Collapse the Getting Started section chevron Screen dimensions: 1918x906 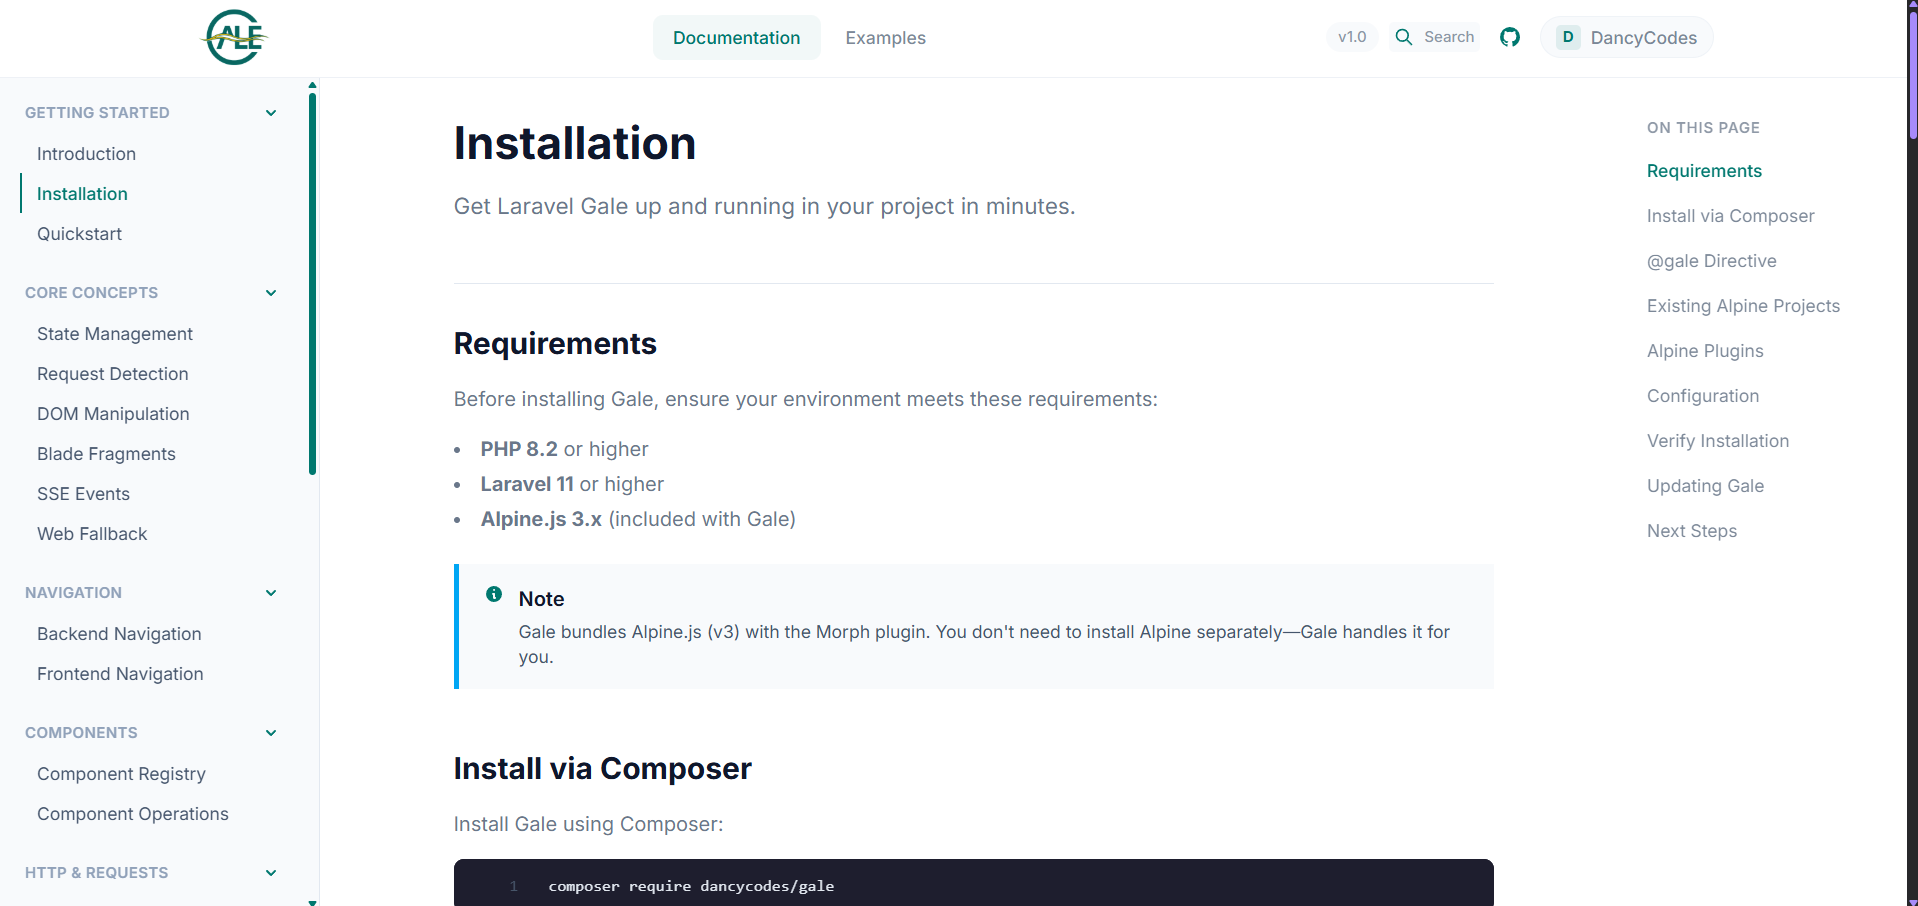[271, 113]
